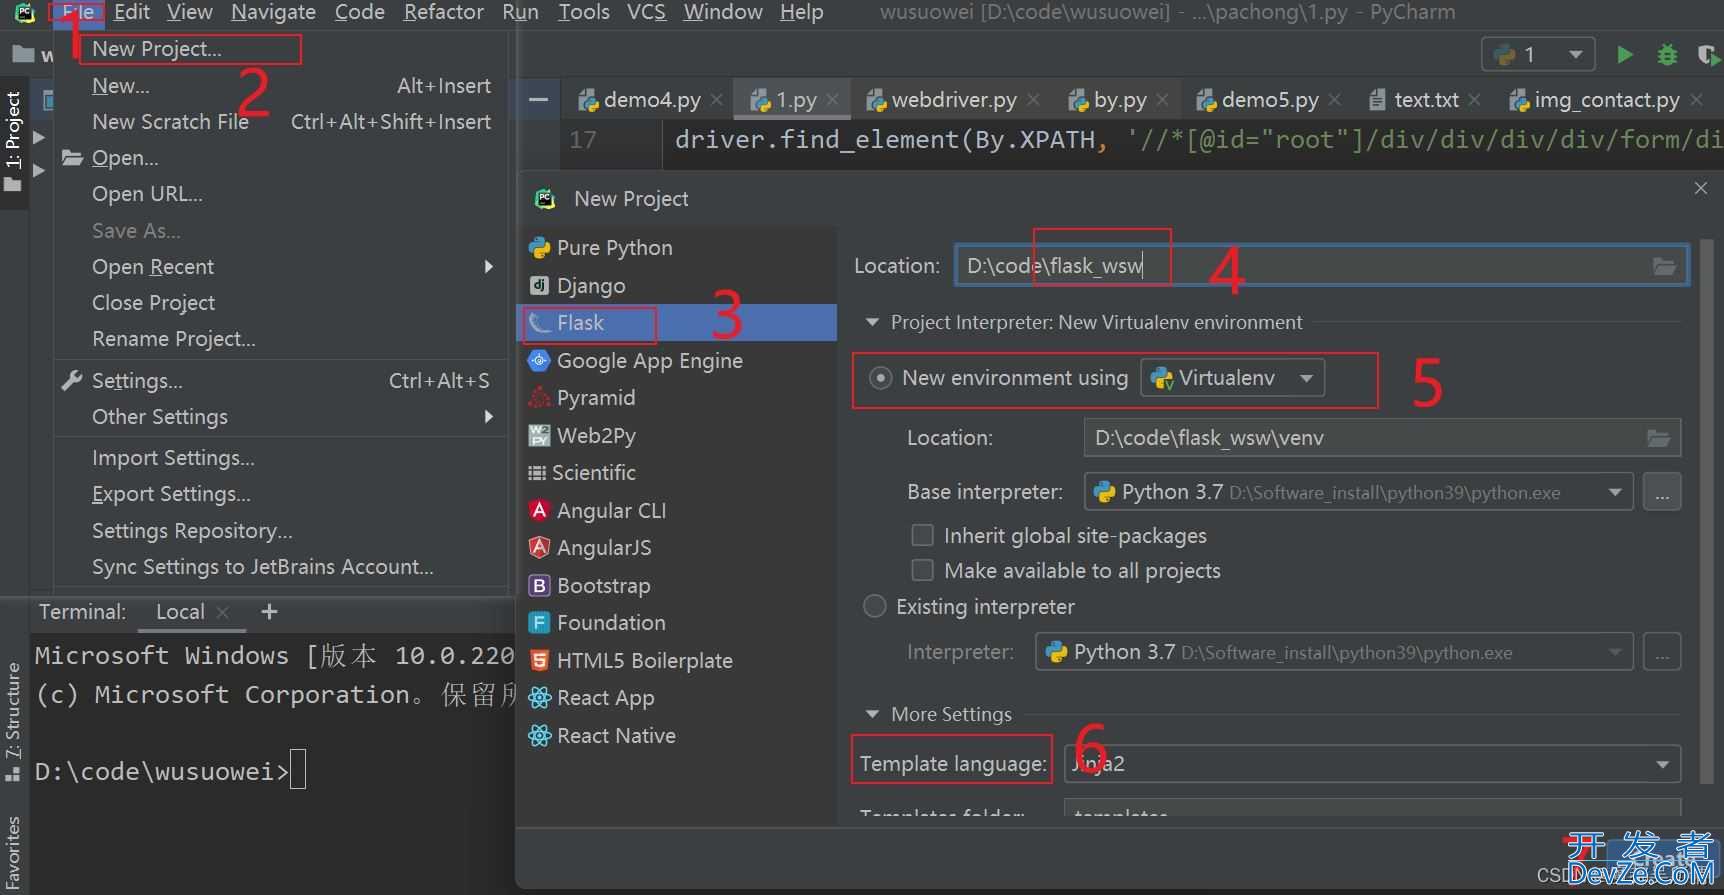Open the Virtualenv environment type dropdown
The width and height of the screenshot is (1724, 895).
[1233, 378]
